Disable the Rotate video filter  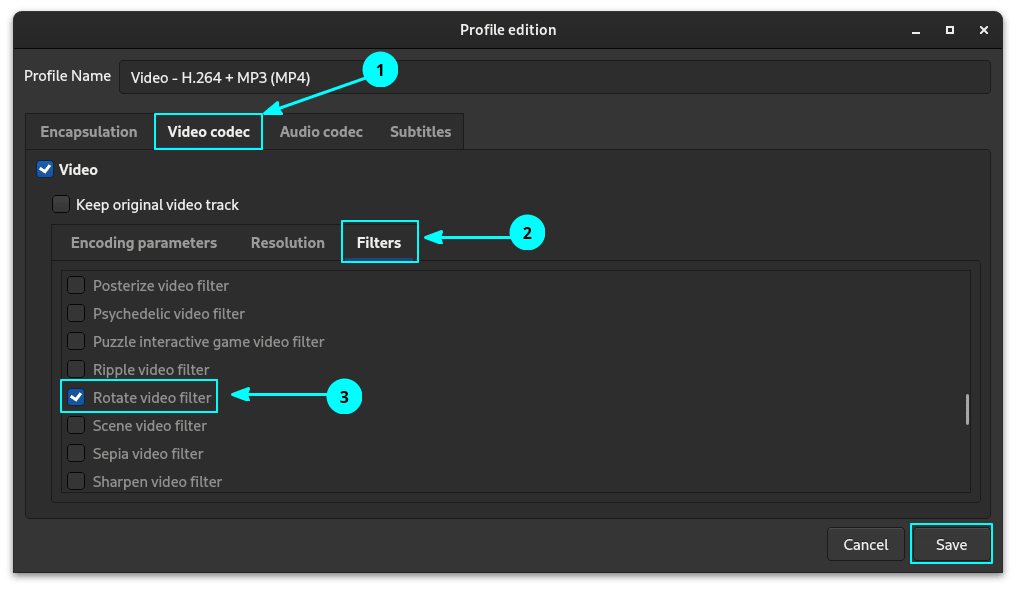[76, 398]
